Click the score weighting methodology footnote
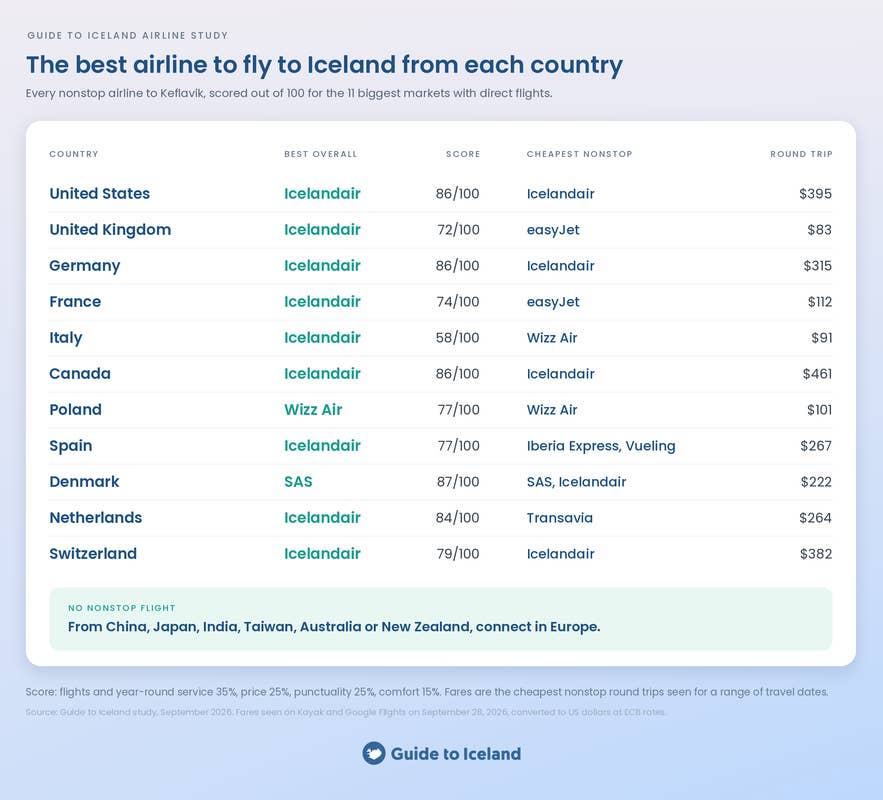This screenshot has height=800, width=883. click(x=427, y=692)
